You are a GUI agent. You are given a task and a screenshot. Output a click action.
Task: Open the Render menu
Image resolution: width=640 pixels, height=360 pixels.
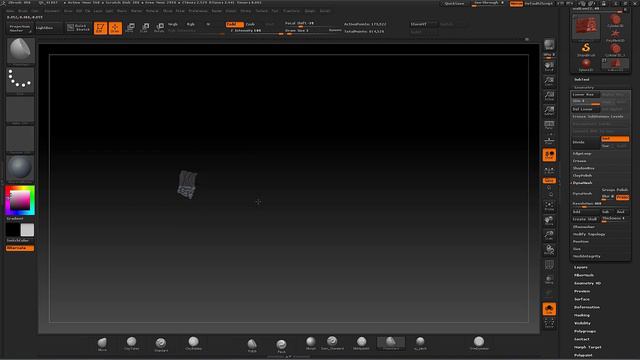coord(217,11)
